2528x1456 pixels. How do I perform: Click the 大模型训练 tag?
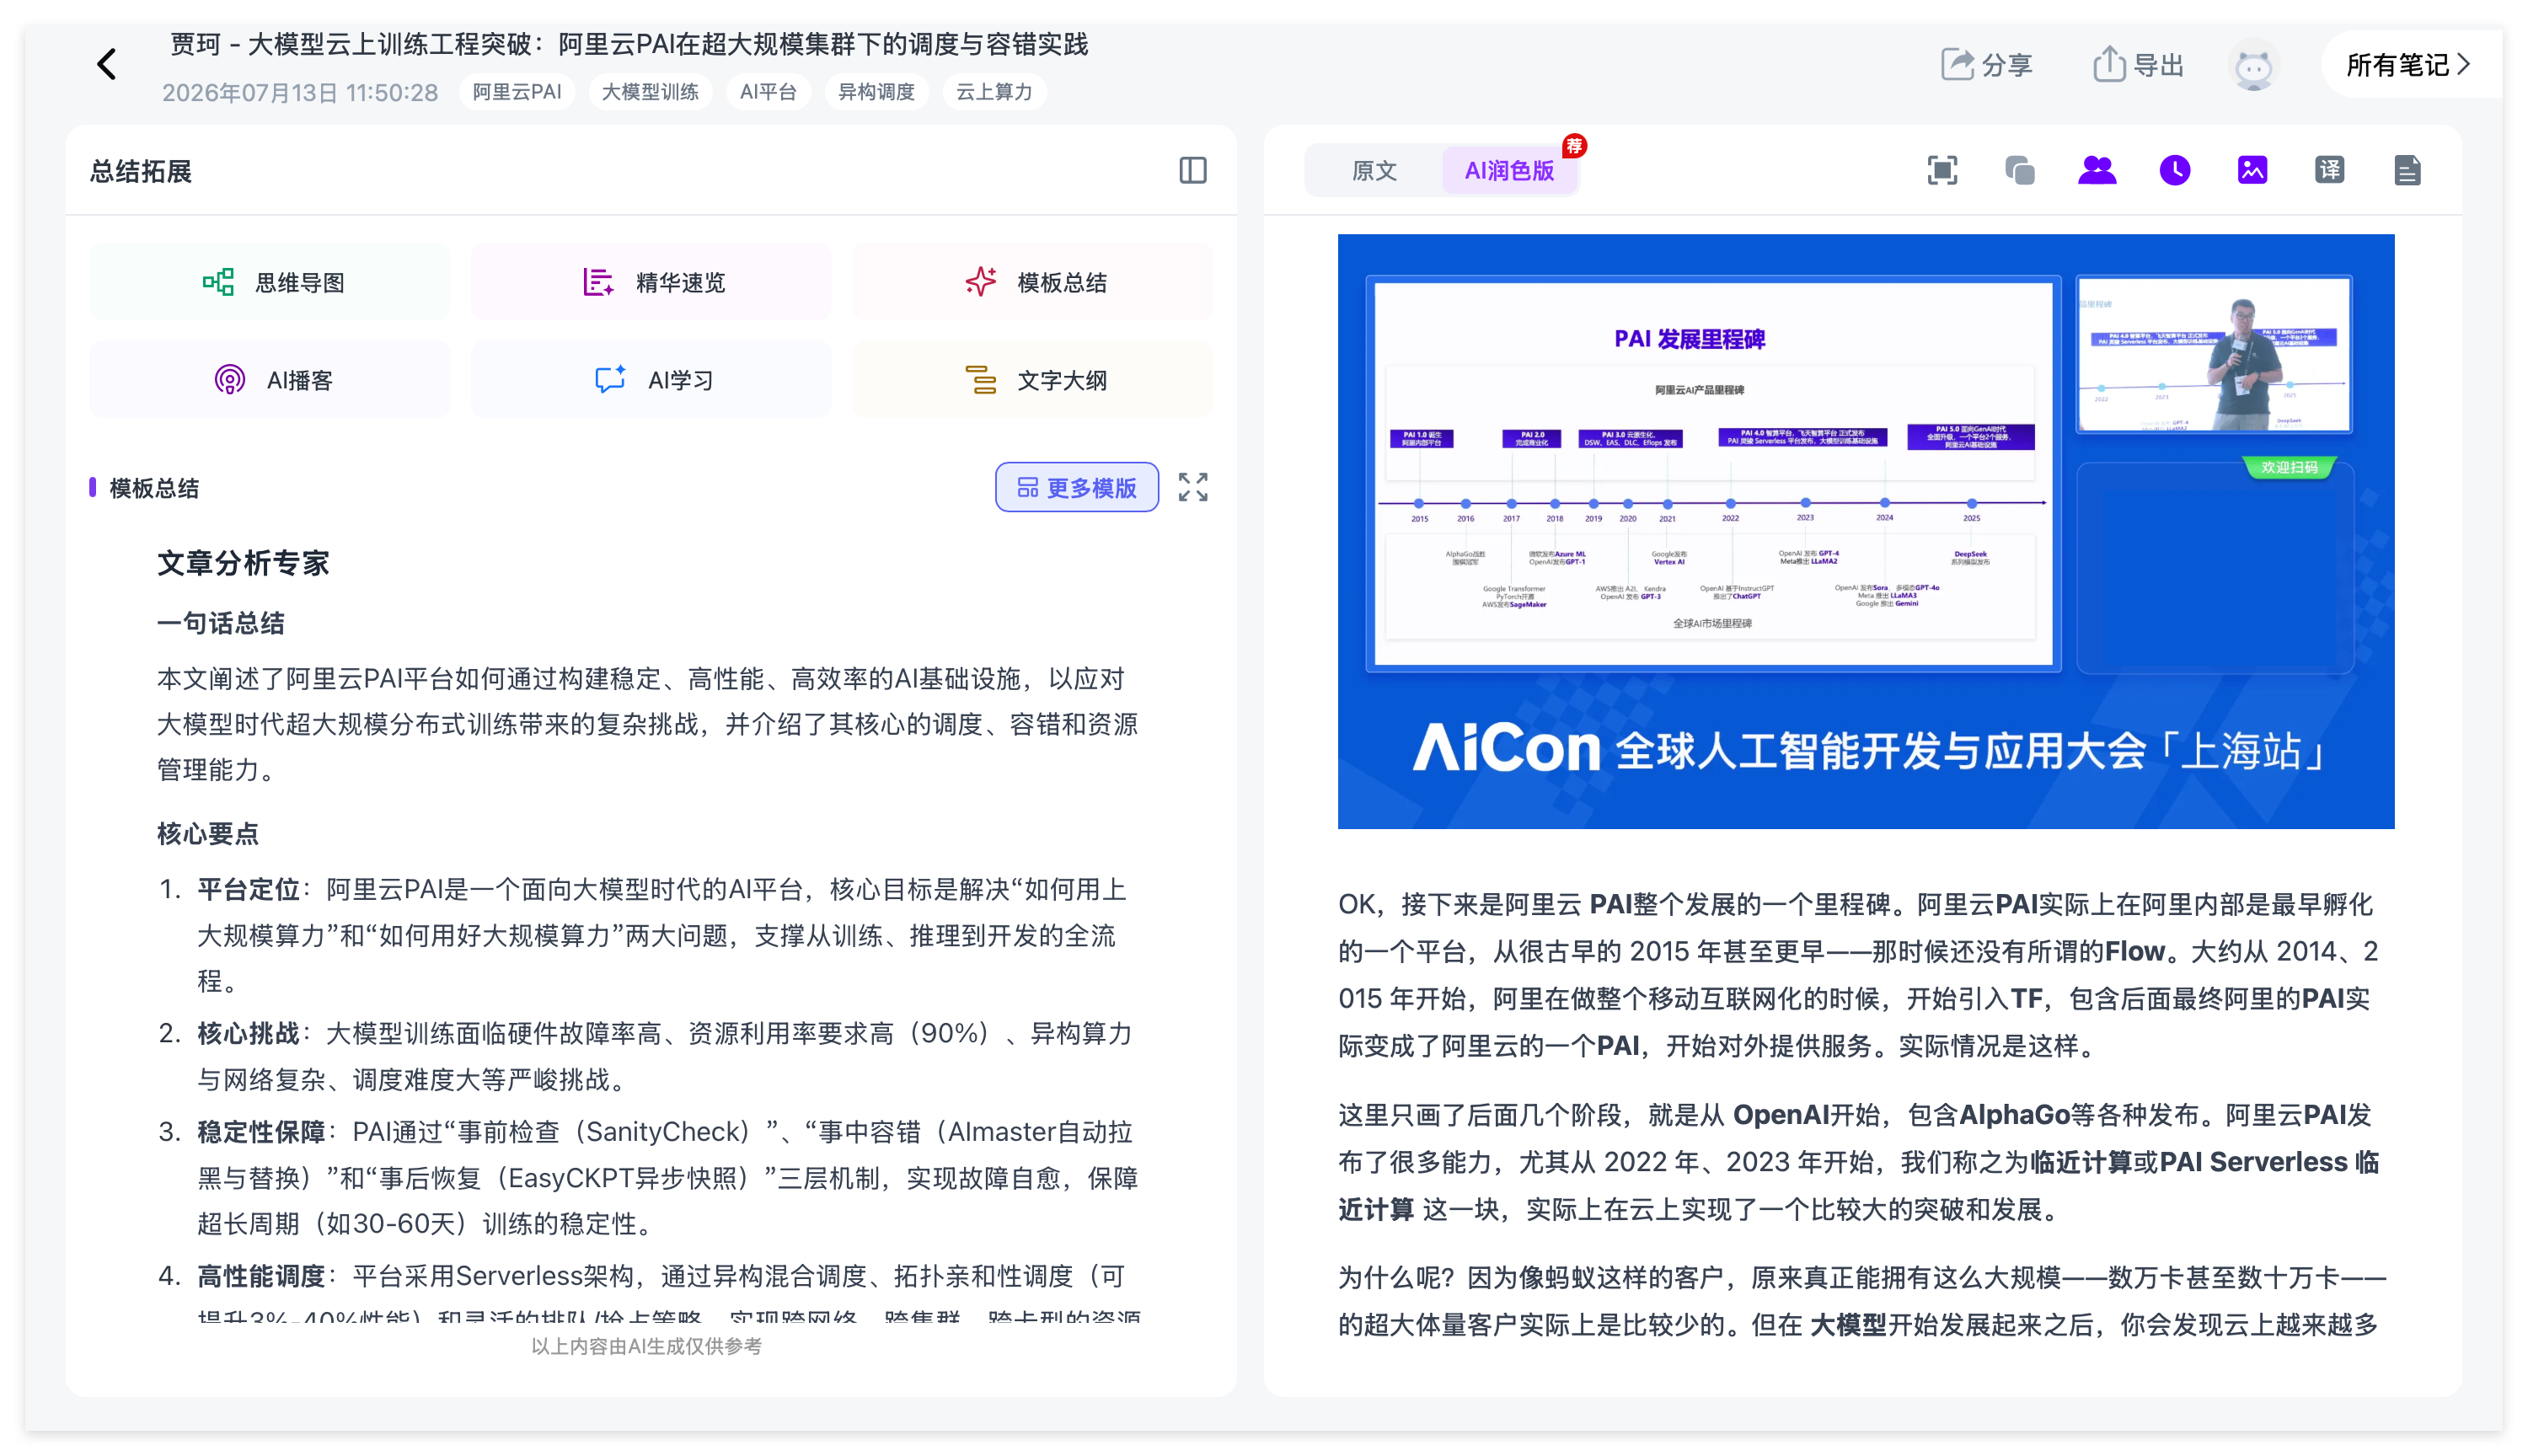[x=650, y=92]
